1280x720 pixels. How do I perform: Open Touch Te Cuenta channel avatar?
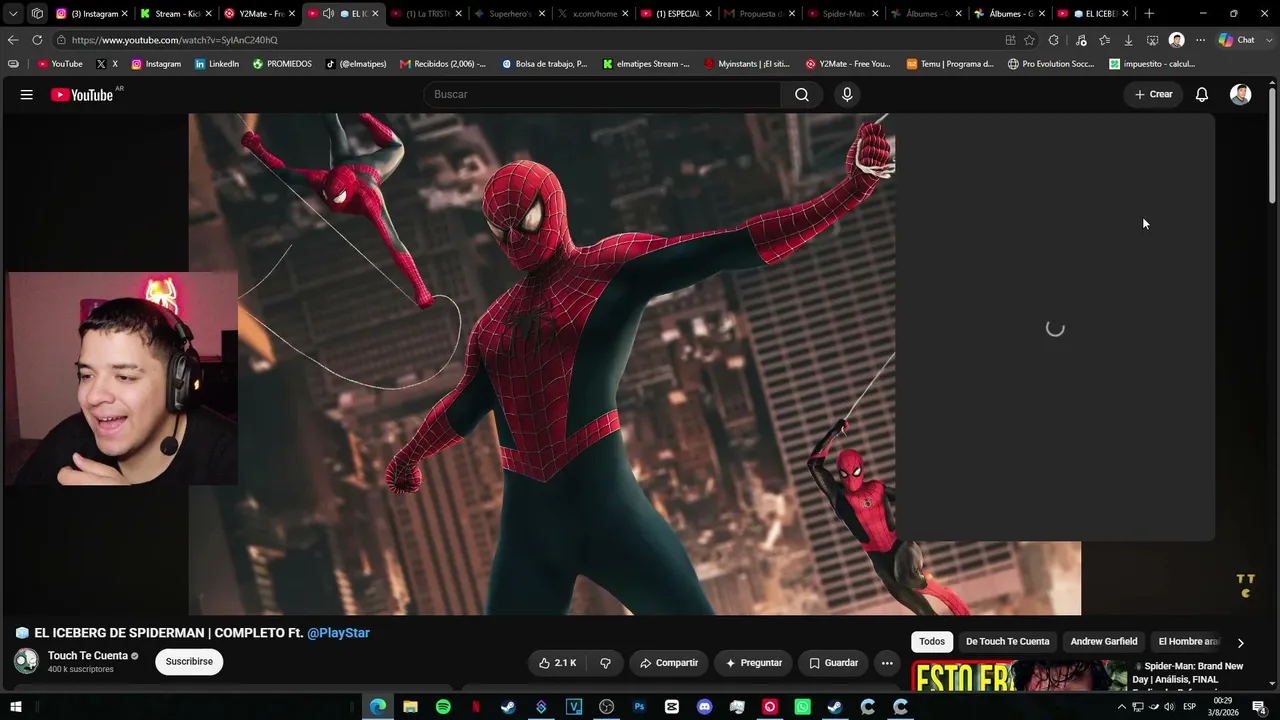26,661
